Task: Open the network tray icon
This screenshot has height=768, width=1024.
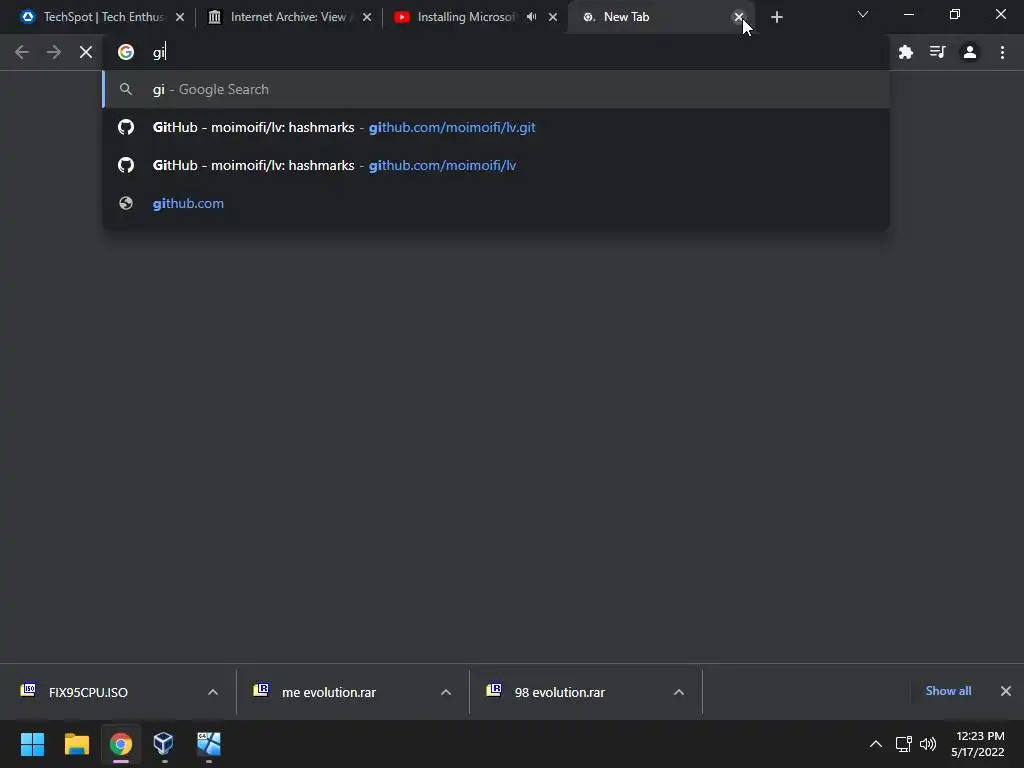Action: point(904,744)
